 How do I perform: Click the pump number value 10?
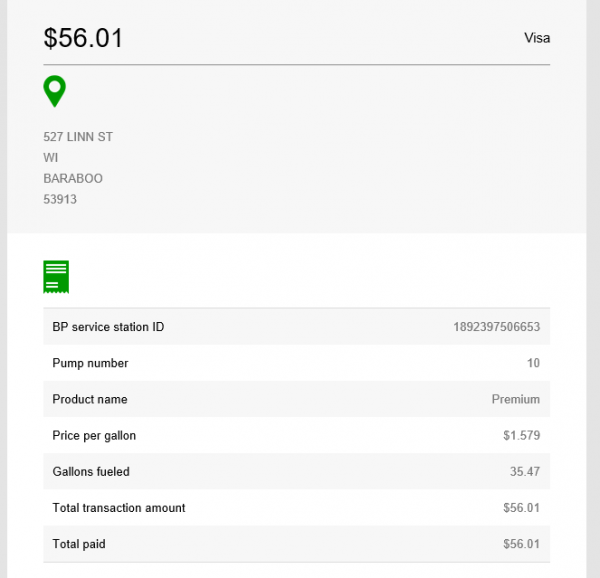(533, 363)
